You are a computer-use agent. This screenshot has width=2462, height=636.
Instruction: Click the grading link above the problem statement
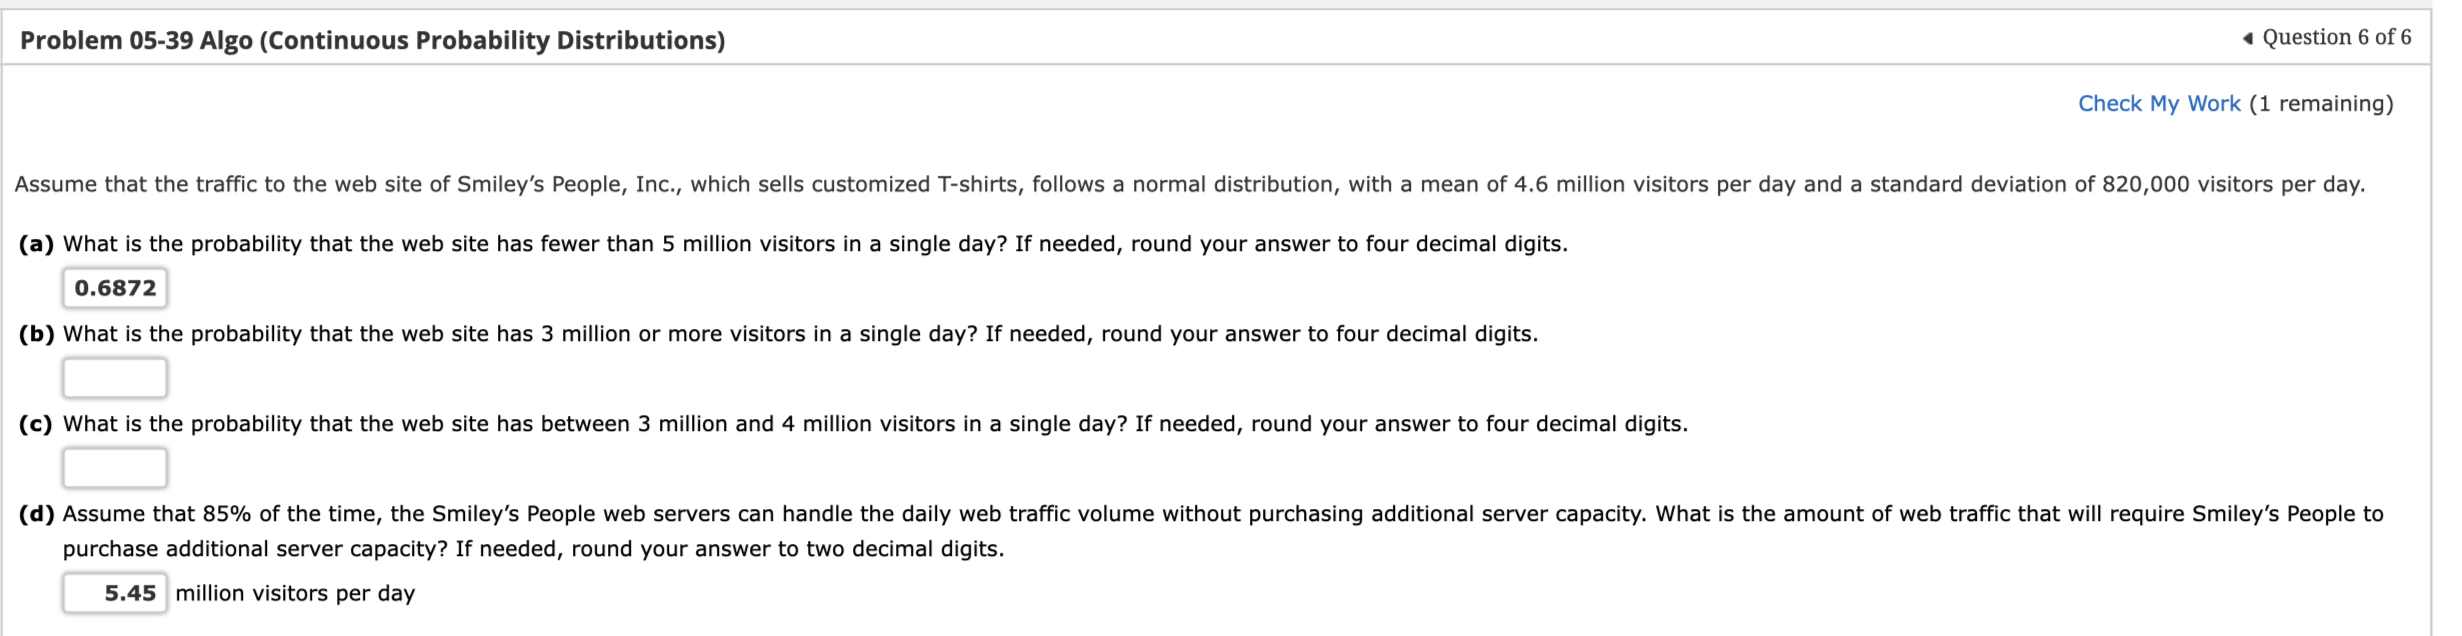pyautogui.click(x=2161, y=103)
